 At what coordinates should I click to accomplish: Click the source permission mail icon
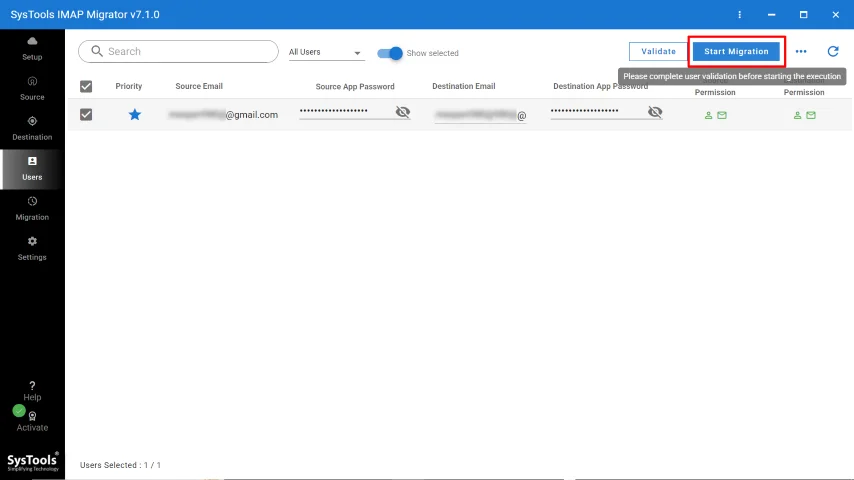click(722, 115)
